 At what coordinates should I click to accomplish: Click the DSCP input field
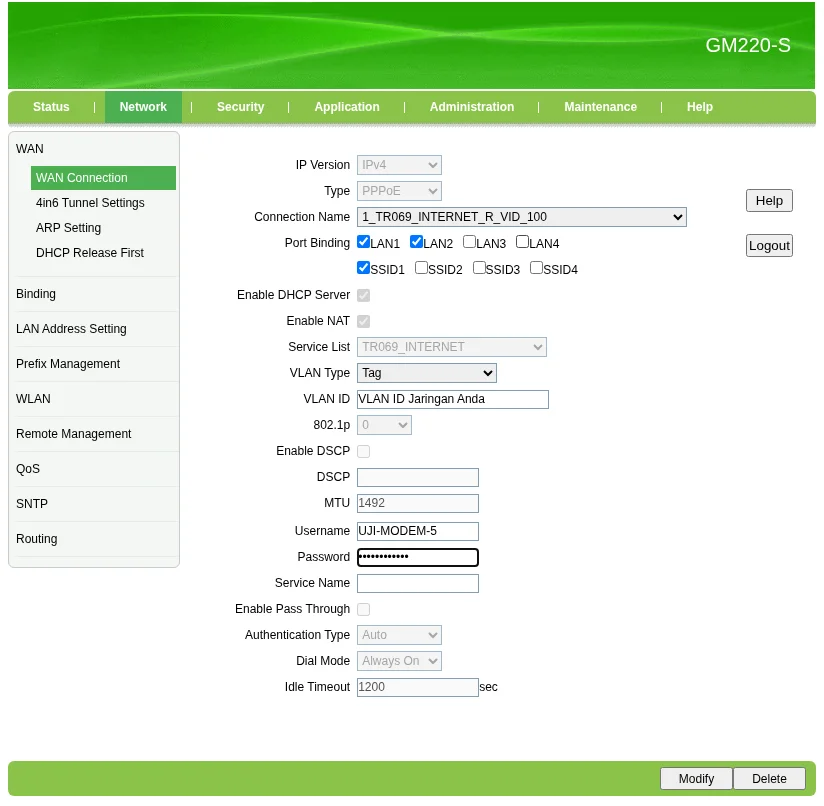pyautogui.click(x=417, y=478)
